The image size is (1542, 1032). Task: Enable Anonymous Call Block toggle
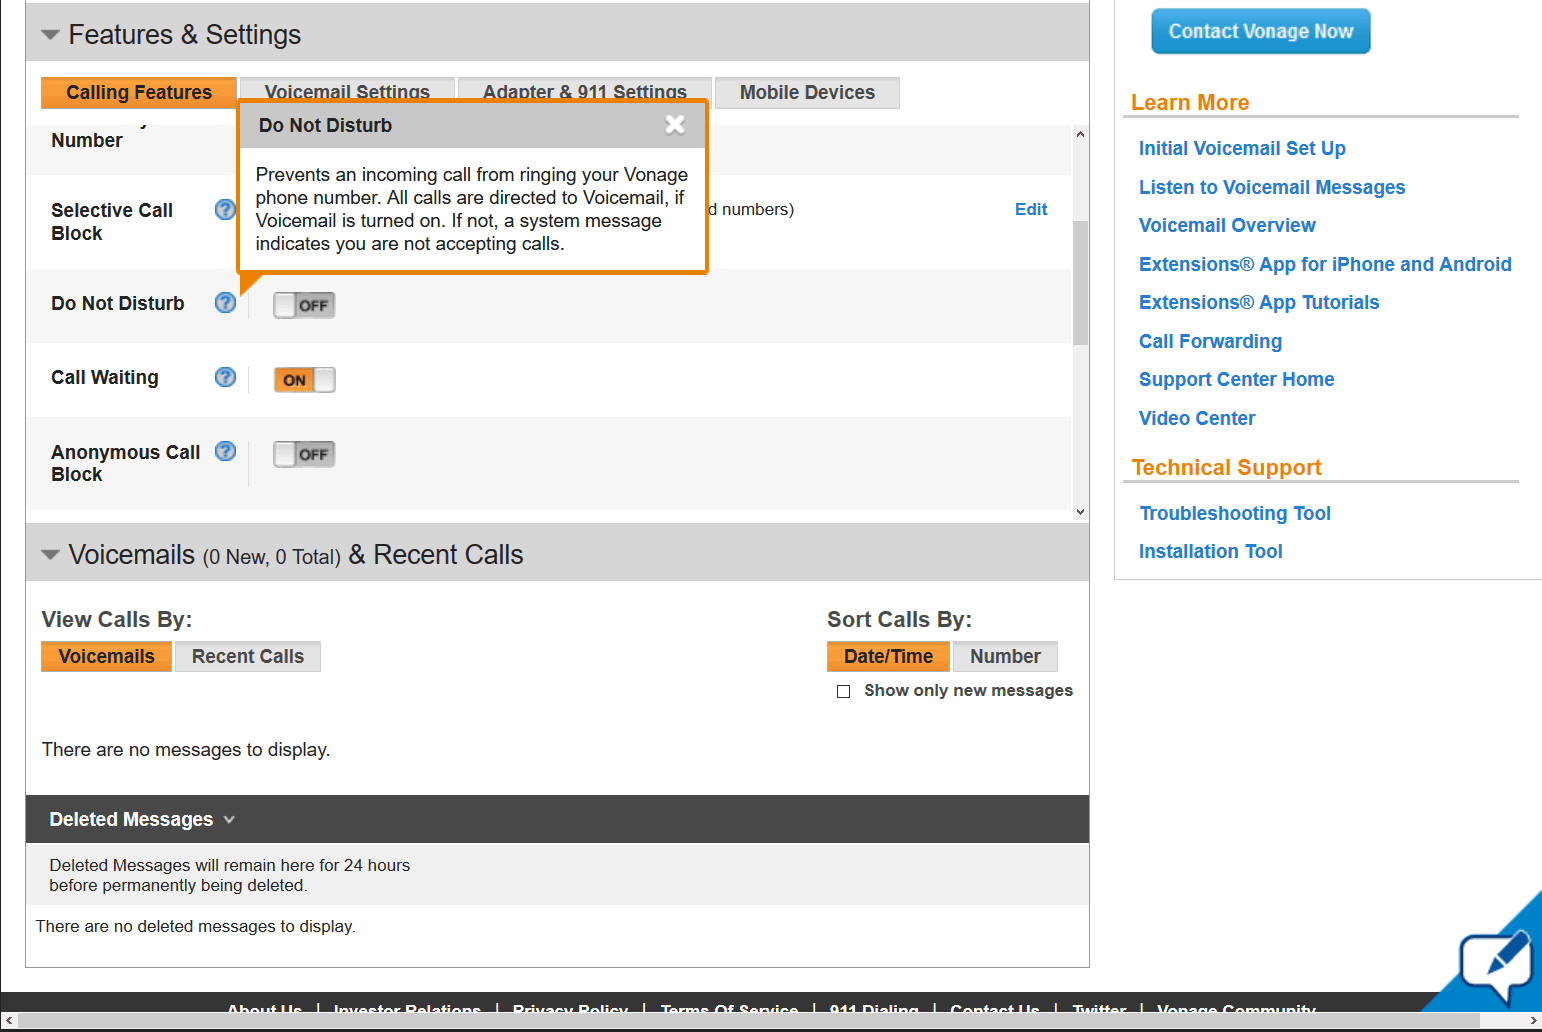[304, 454]
